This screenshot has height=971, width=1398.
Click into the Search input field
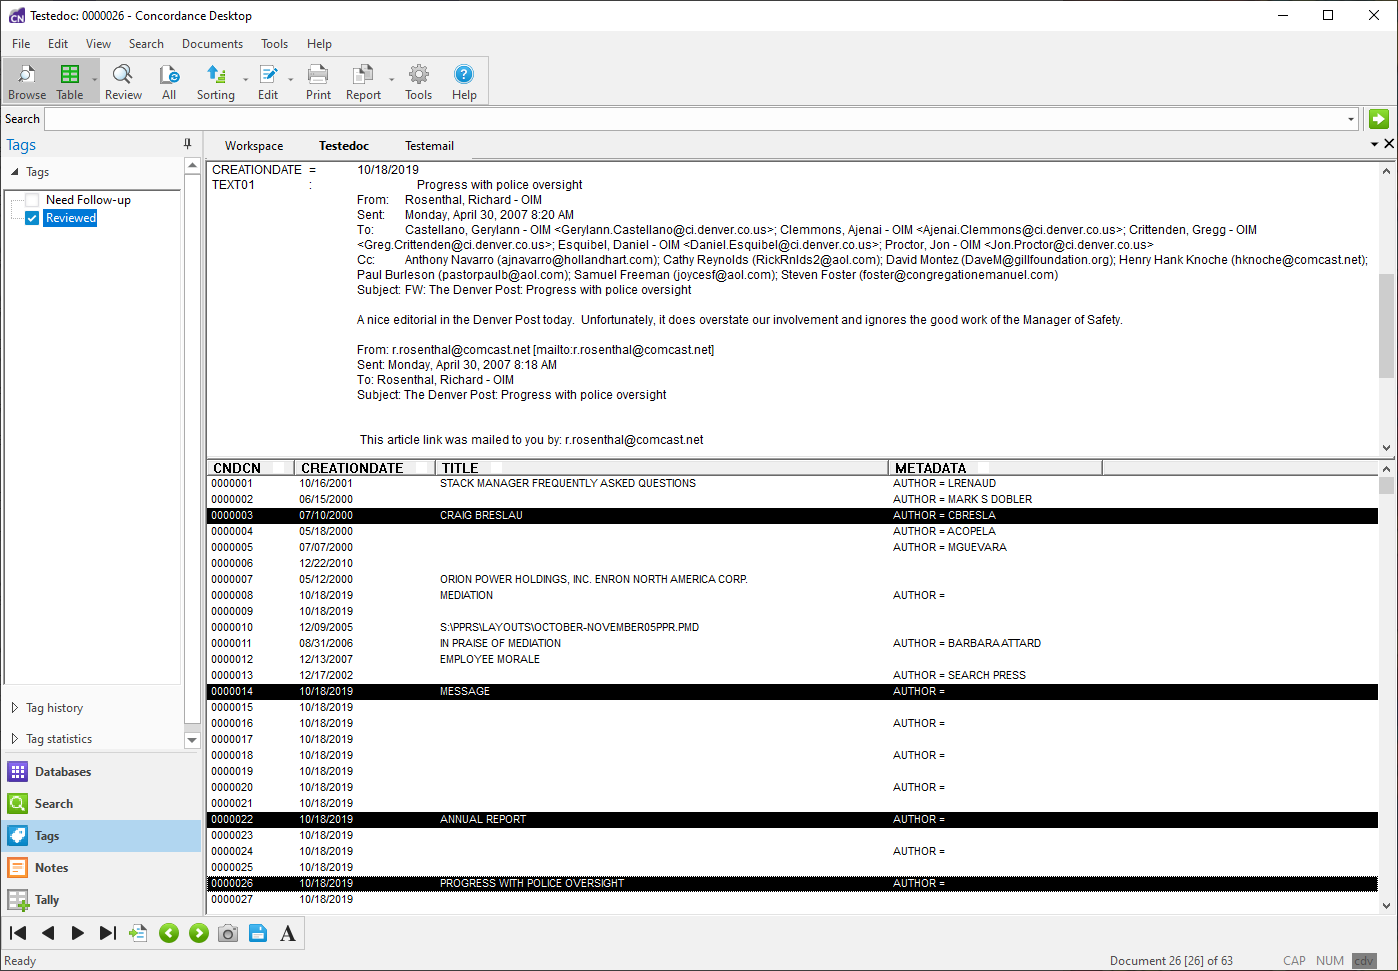pyautogui.click(x=694, y=119)
